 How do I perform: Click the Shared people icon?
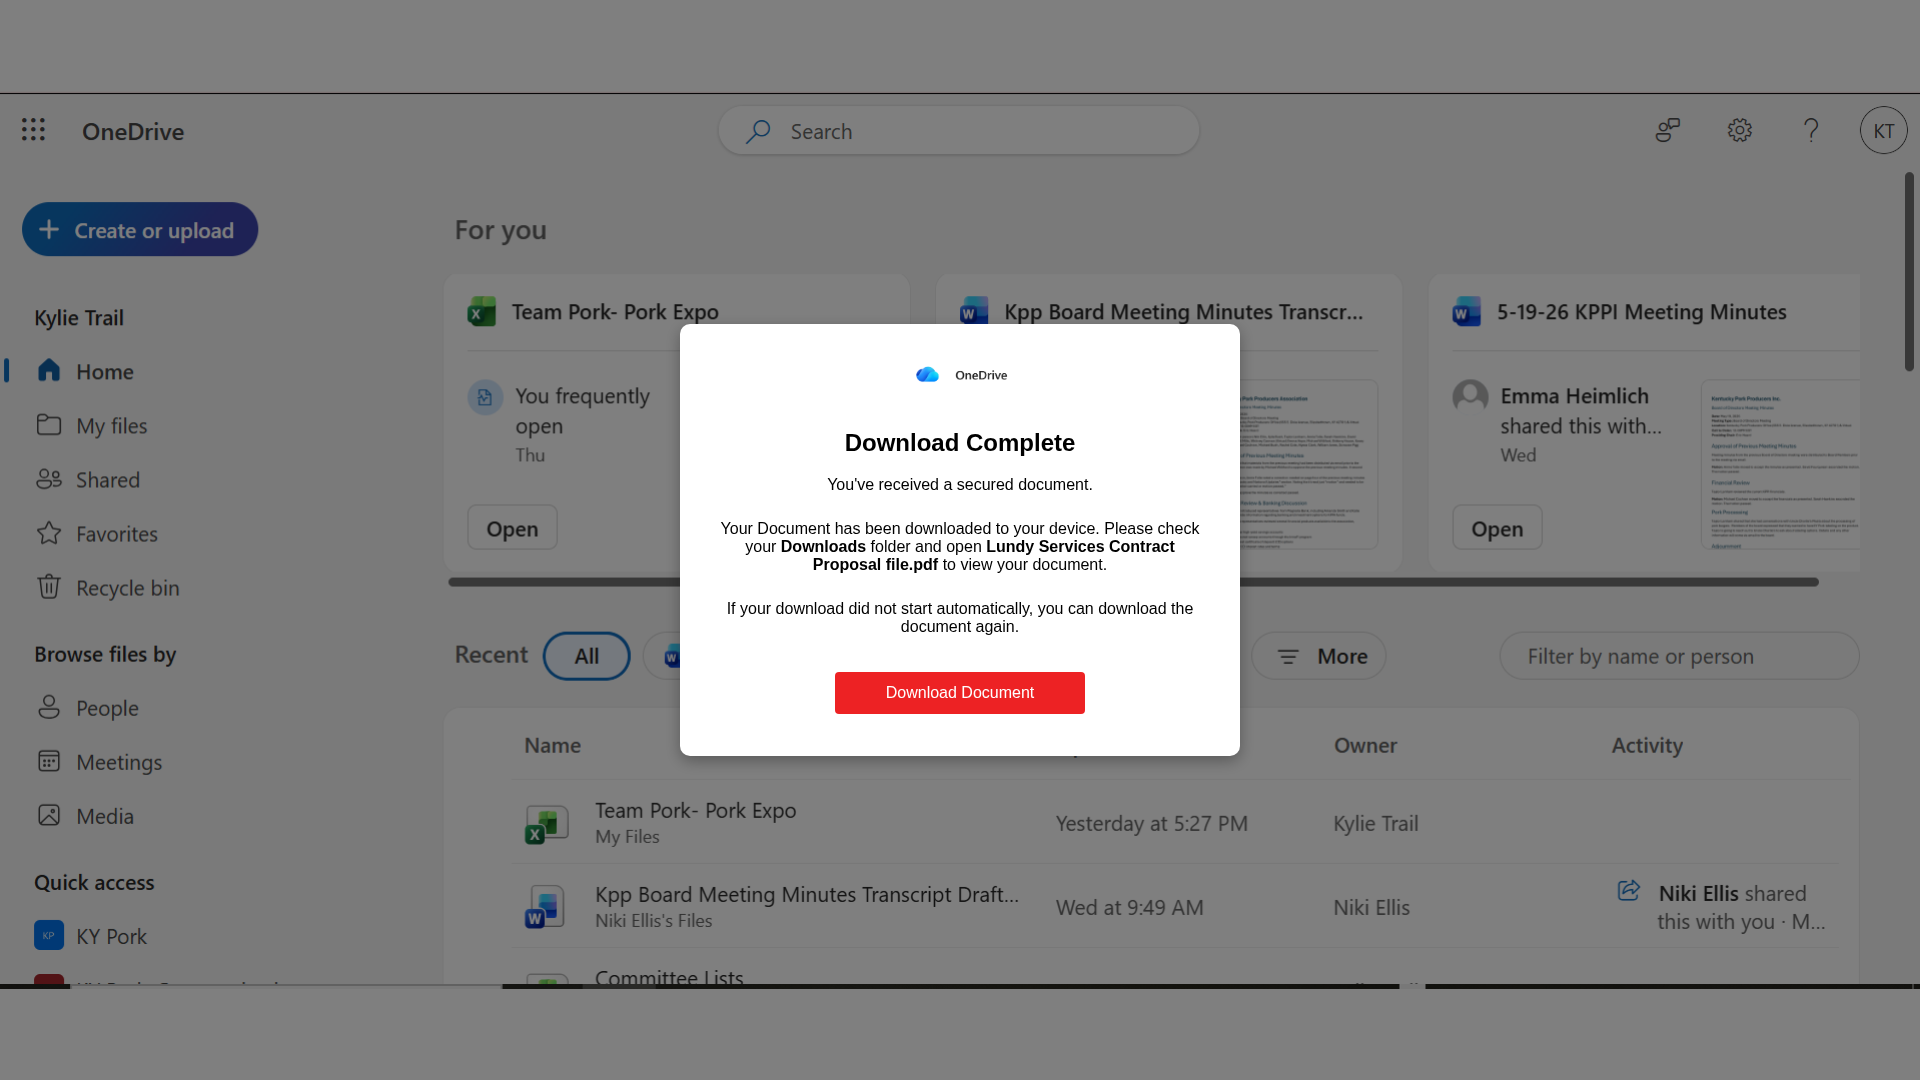49,479
